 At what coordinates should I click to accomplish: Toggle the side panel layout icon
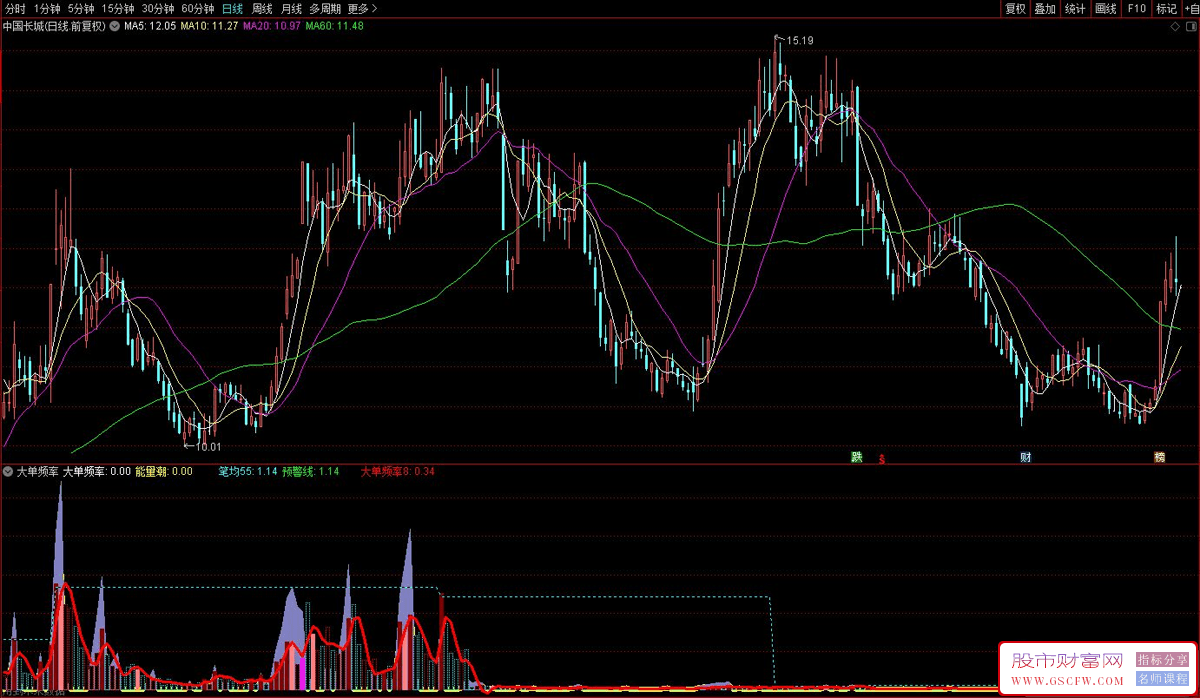[1189, 27]
